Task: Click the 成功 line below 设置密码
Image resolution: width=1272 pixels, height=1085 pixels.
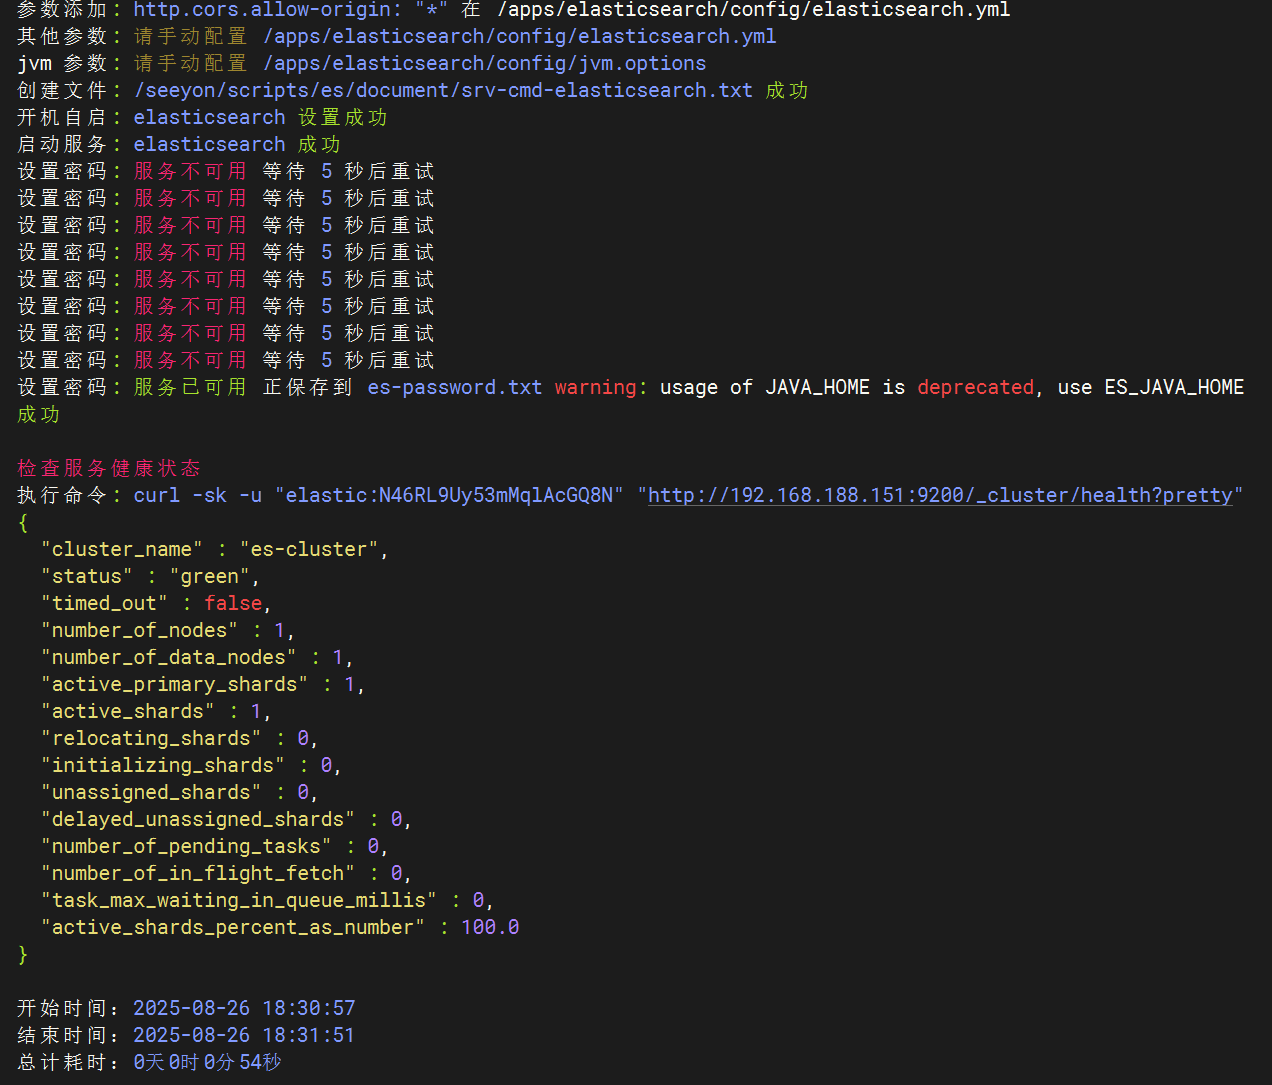Action: point(39,414)
